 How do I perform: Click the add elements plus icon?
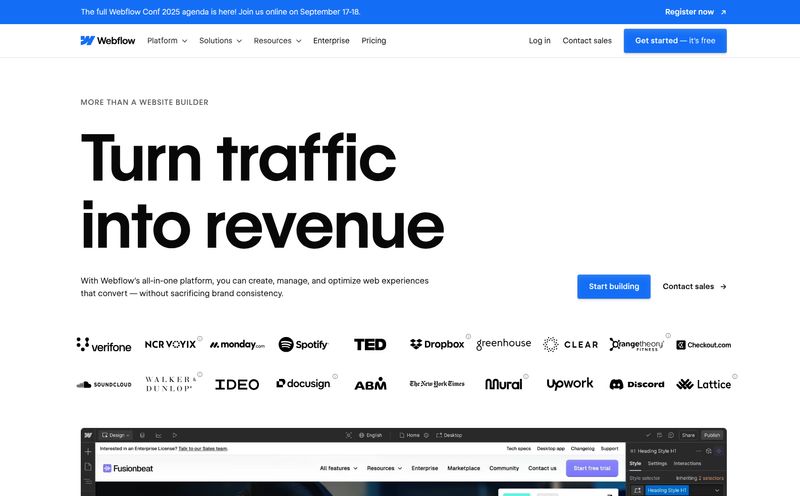point(88,452)
